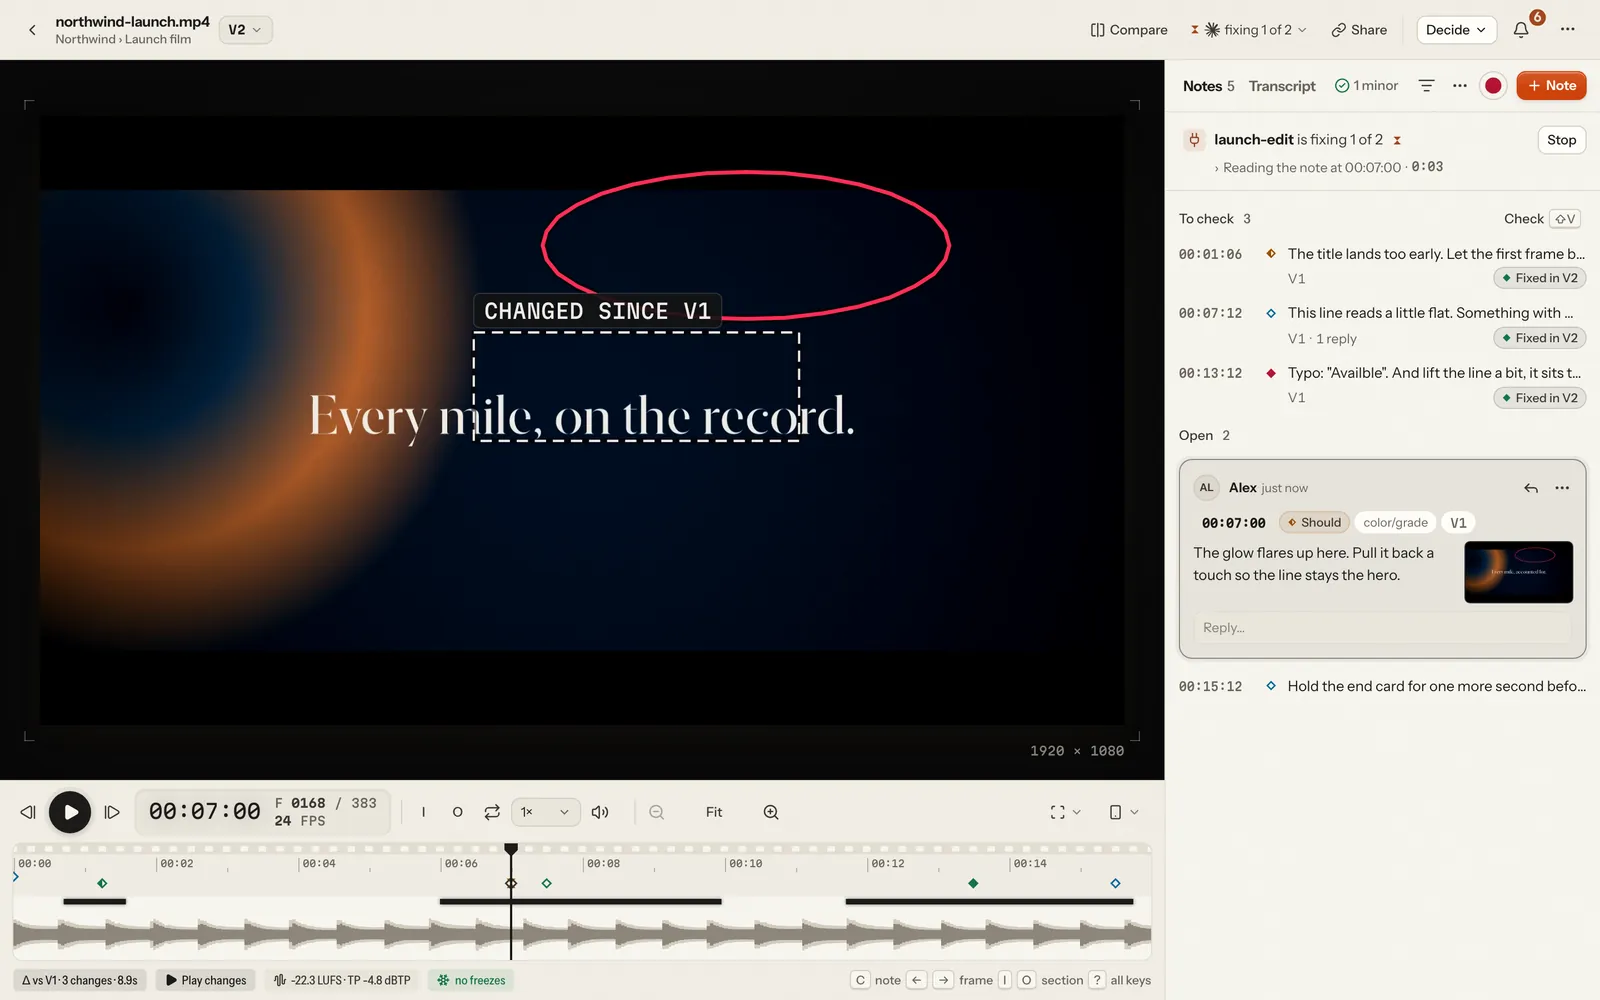Open notes panel more options
Viewport: 1600px width, 1000px height.
[x=1460, y=86]
